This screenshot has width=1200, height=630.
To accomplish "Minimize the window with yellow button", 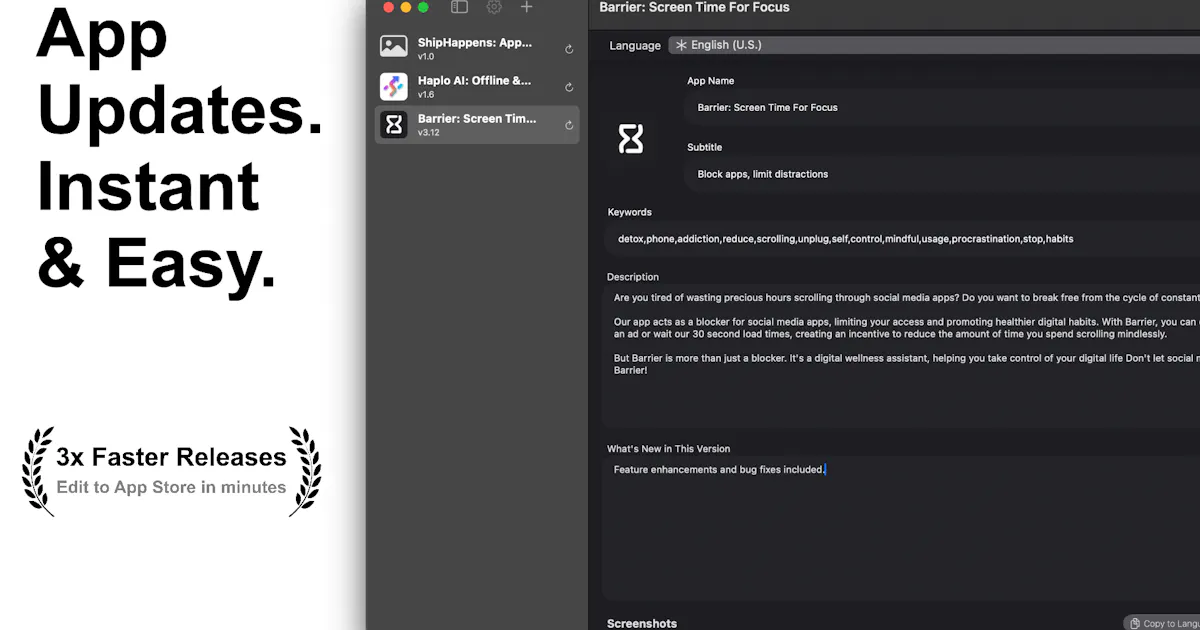I will point(406,7).
